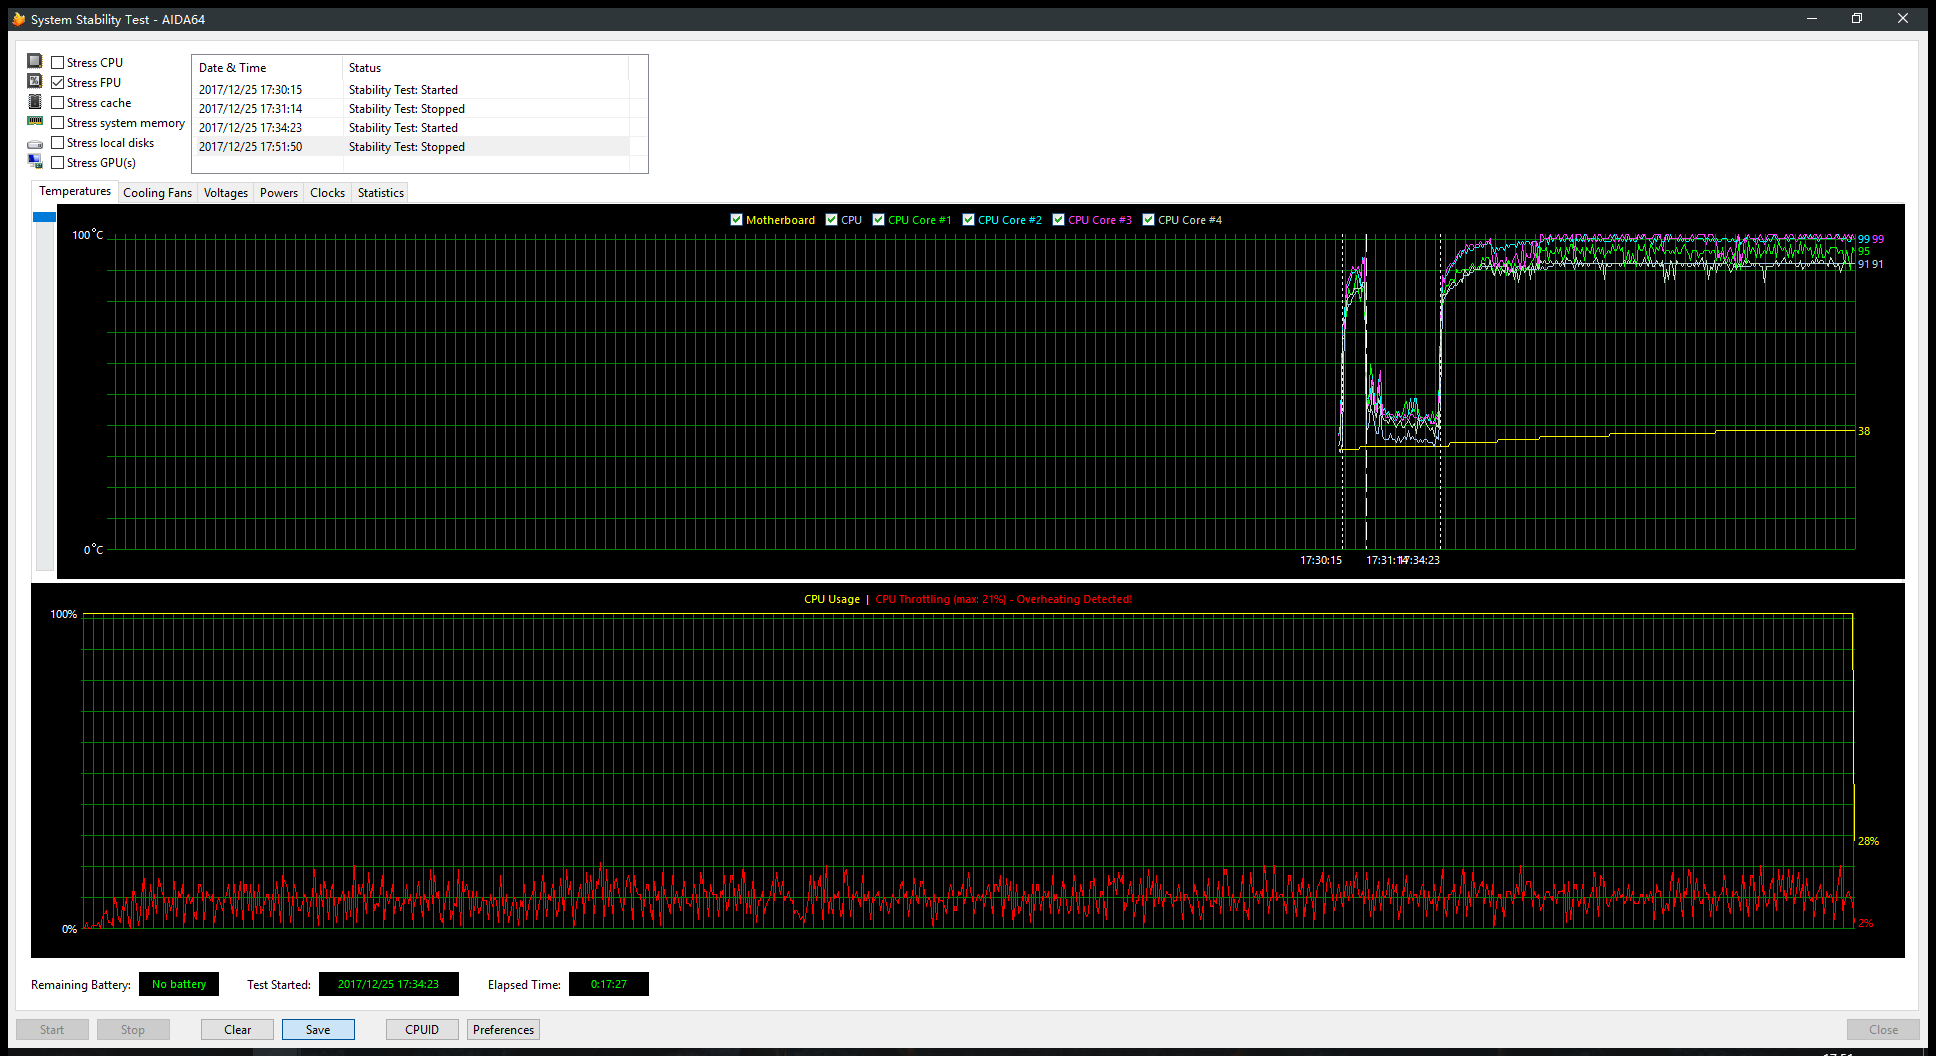Image resolution: width=1936 pixels, height=1056 pixels.
Task: Click the CPUID button
Action: [422, 1030]
